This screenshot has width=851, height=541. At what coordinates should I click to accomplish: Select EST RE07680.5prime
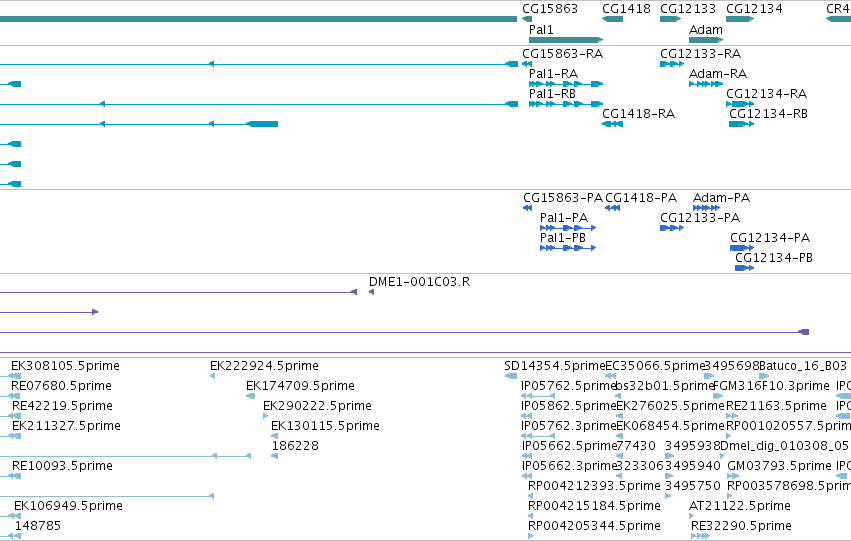click(x=61, y=386)
